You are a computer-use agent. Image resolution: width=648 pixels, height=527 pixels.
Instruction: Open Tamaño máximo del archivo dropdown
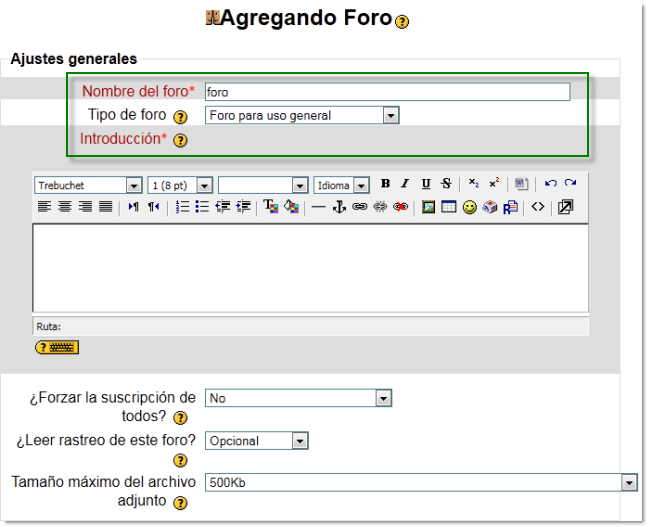[629, 483]
